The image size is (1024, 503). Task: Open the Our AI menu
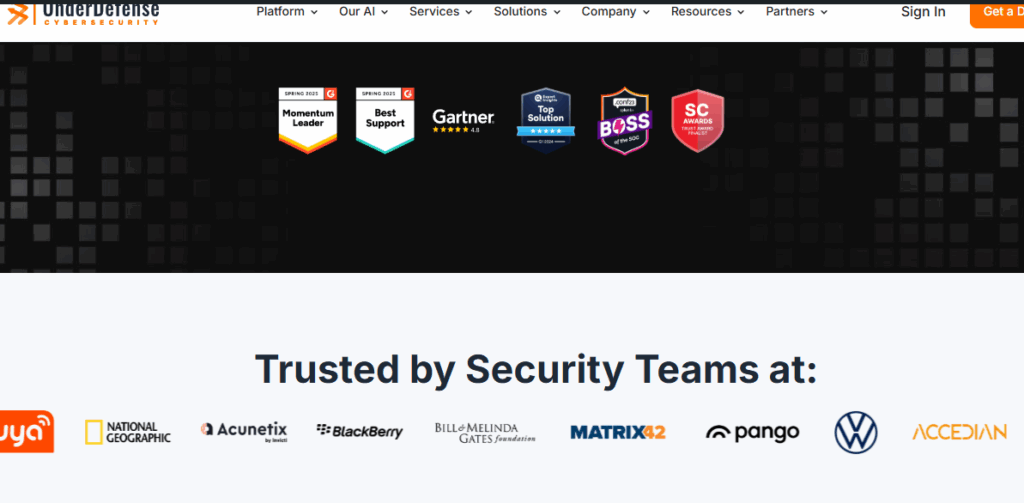[363, 12]
